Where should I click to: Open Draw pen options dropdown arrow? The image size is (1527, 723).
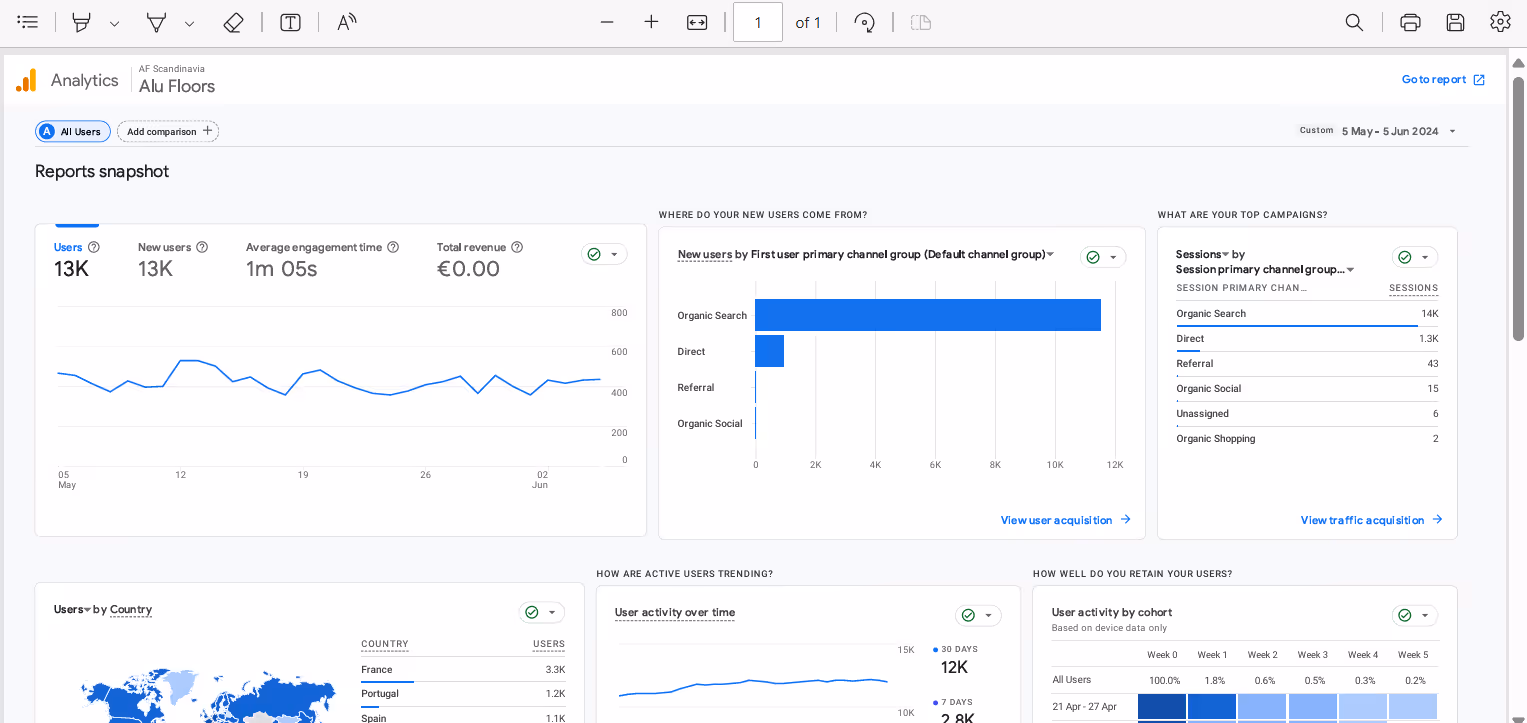189,23
